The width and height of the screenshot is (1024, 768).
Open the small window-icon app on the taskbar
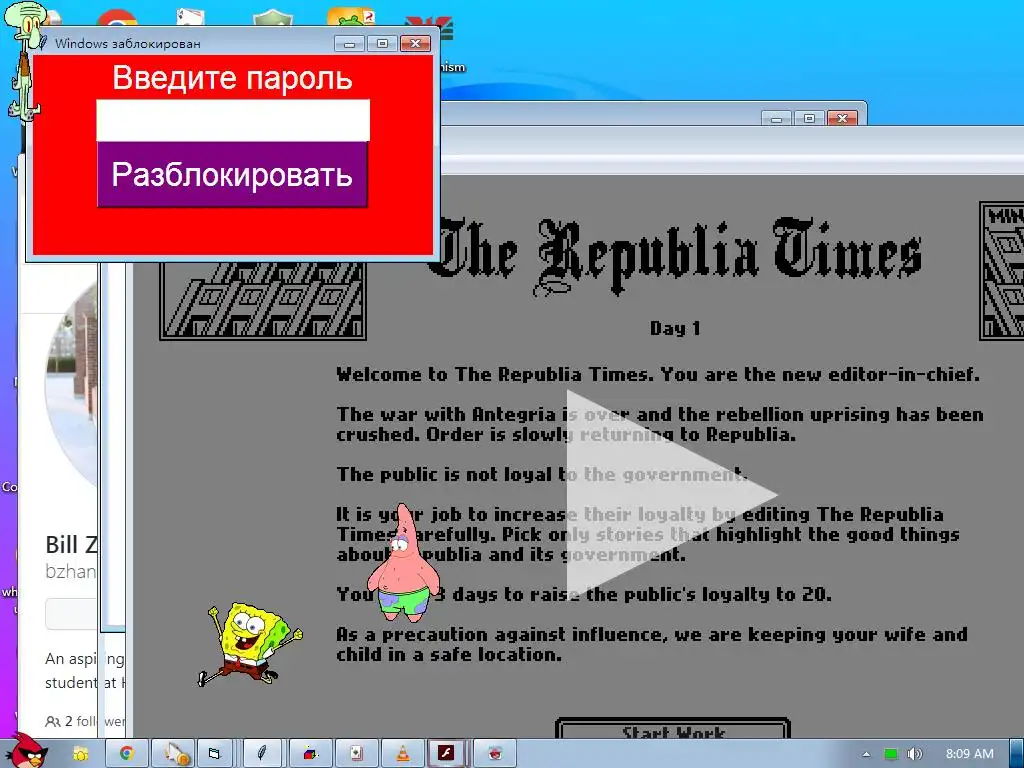[x=215, y=754]
